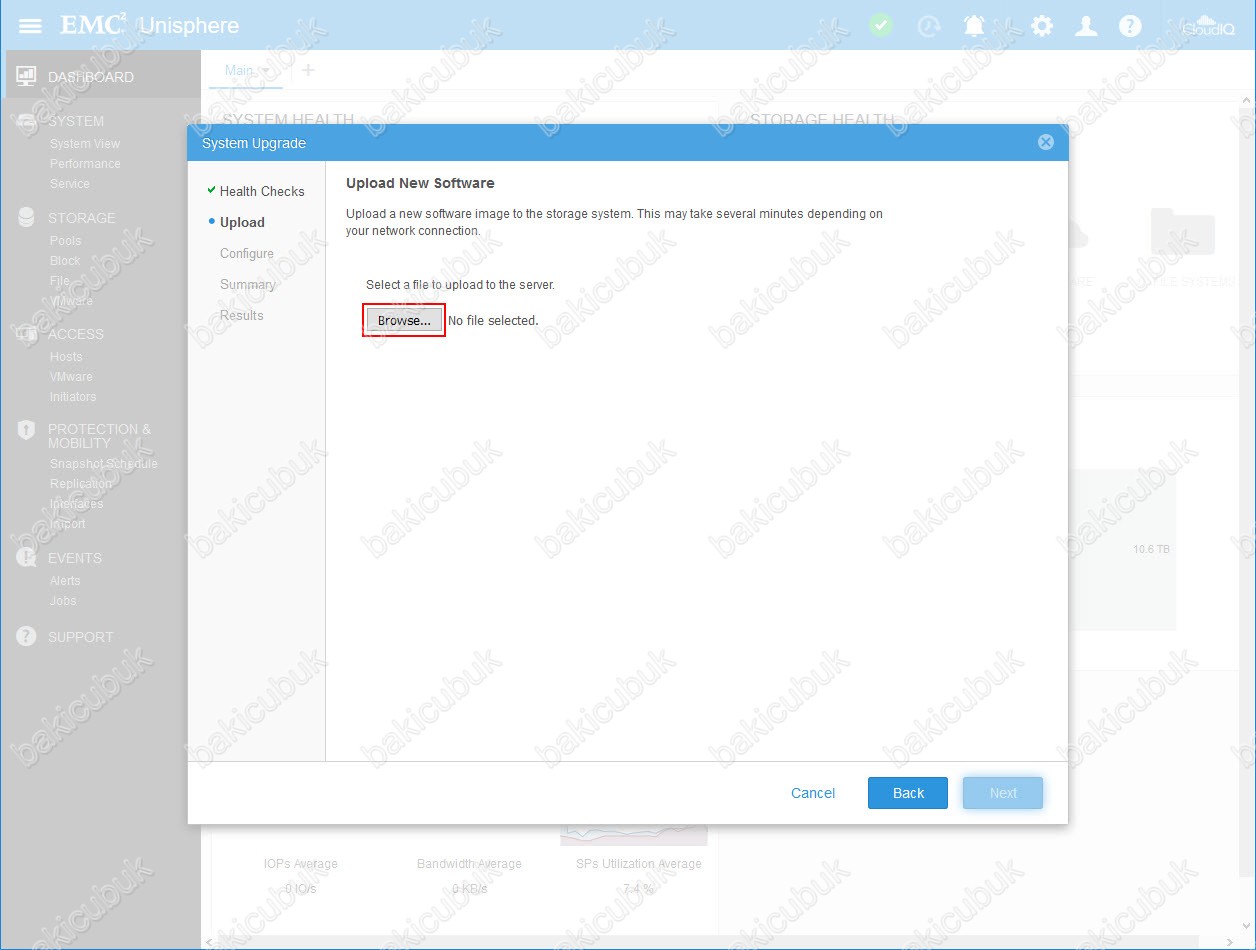Open the Main tab dropdown arrow
1256x950 pixels.
[x=265, y=71]
